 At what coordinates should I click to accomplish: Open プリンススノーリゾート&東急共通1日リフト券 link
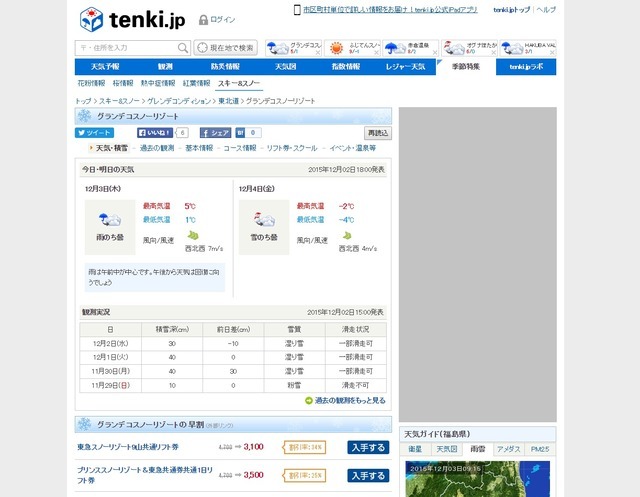point(145,475)
